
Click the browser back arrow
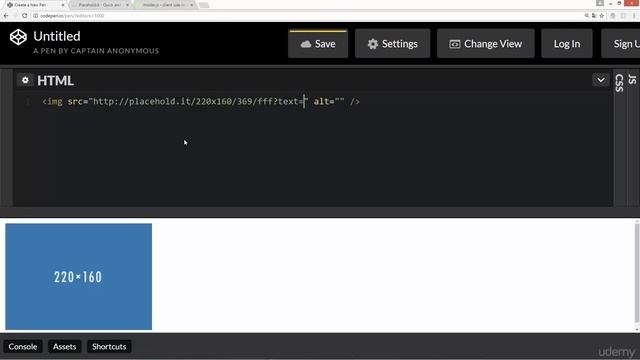(6, 16)
